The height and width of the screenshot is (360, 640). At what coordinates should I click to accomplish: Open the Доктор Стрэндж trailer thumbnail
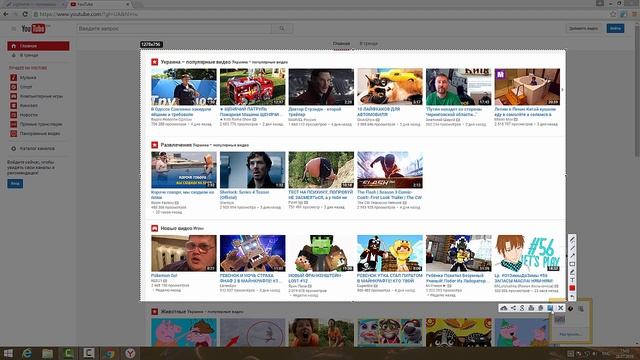coord(321,87)
